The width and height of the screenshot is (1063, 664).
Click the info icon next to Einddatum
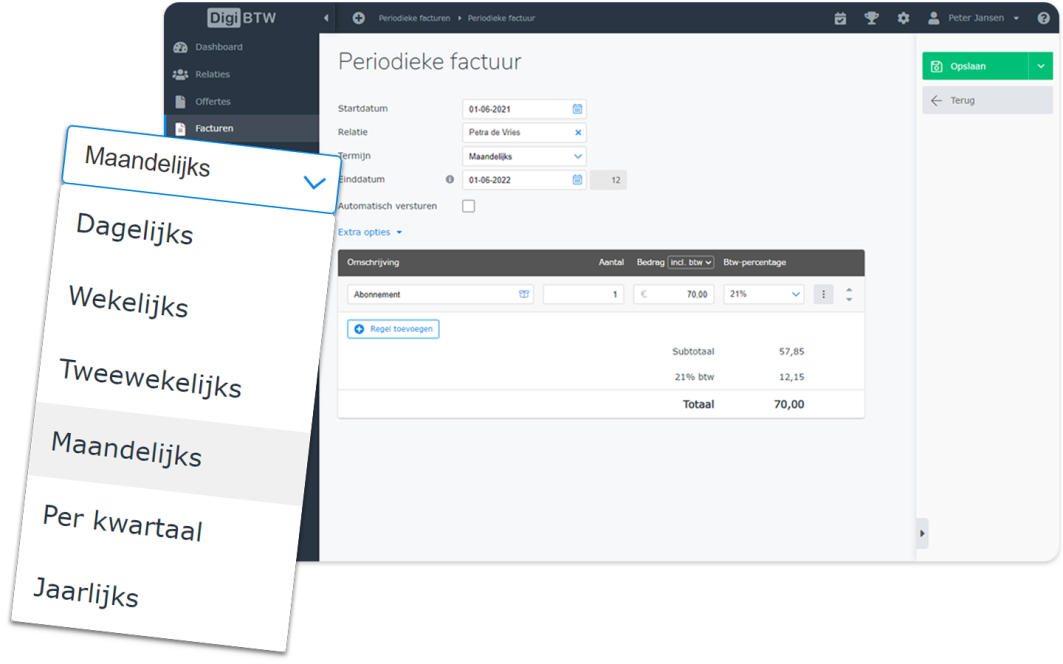pos(450,180)
